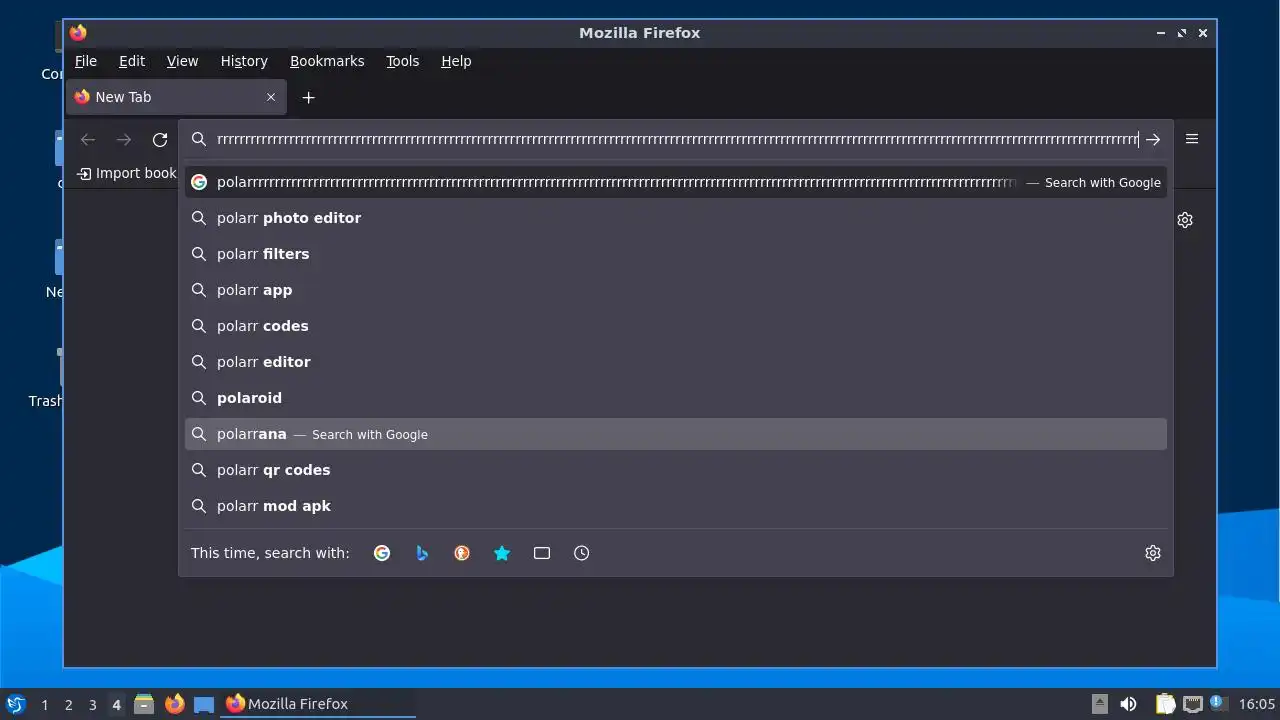Select suggestion polarr app

pos(676,290)
